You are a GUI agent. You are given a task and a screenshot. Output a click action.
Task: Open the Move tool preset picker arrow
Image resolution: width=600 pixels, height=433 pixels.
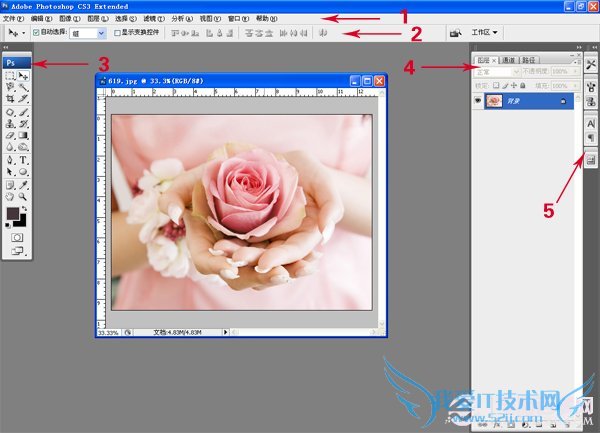click(x=23, y=33)
